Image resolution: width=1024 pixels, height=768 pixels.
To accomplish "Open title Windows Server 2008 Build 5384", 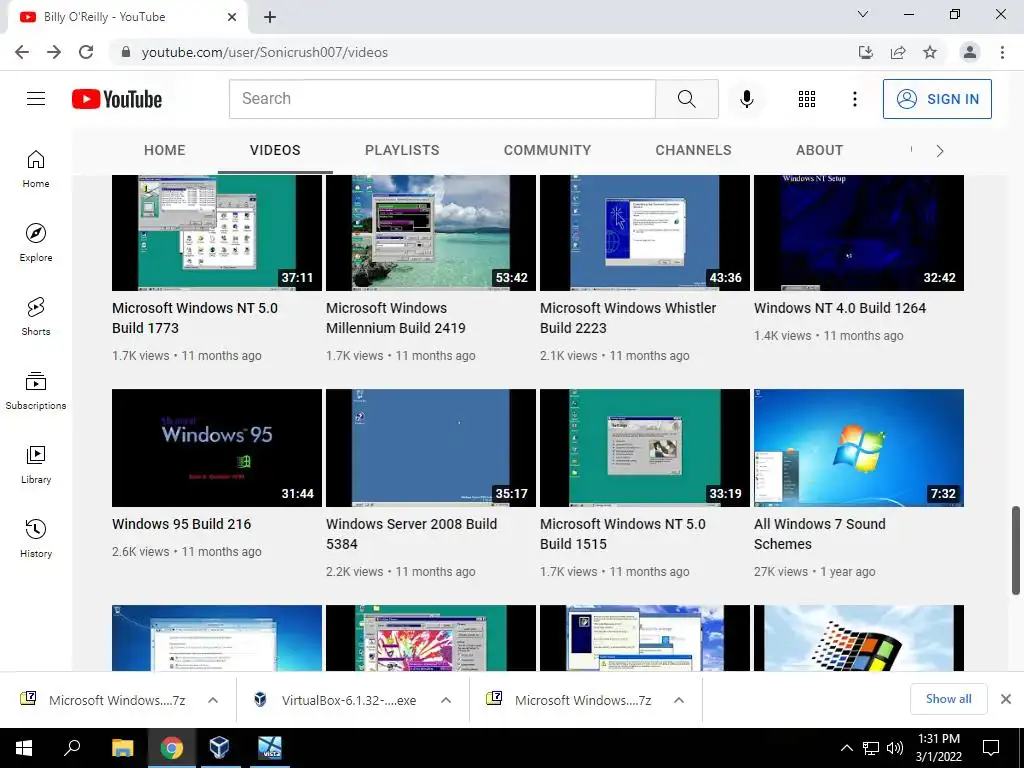I will pos(411,534).
